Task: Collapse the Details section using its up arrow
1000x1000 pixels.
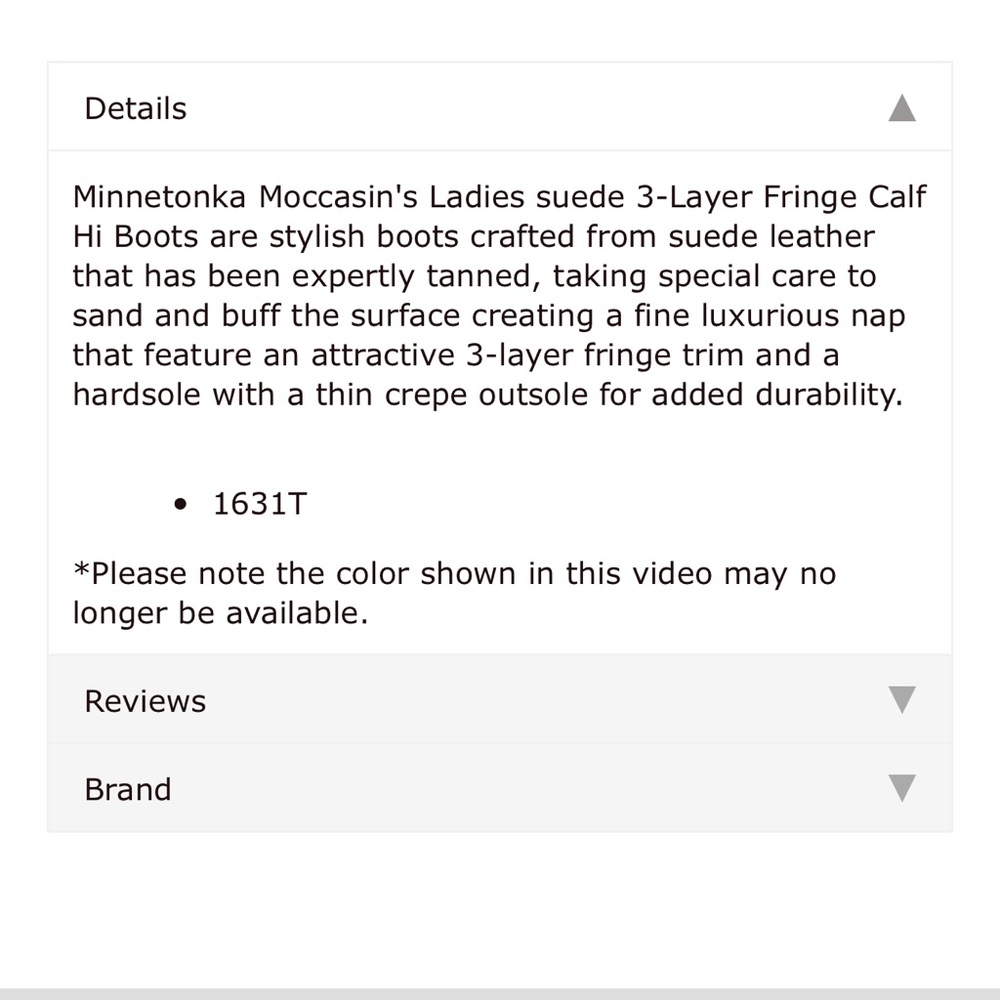Action: [901, 108]
